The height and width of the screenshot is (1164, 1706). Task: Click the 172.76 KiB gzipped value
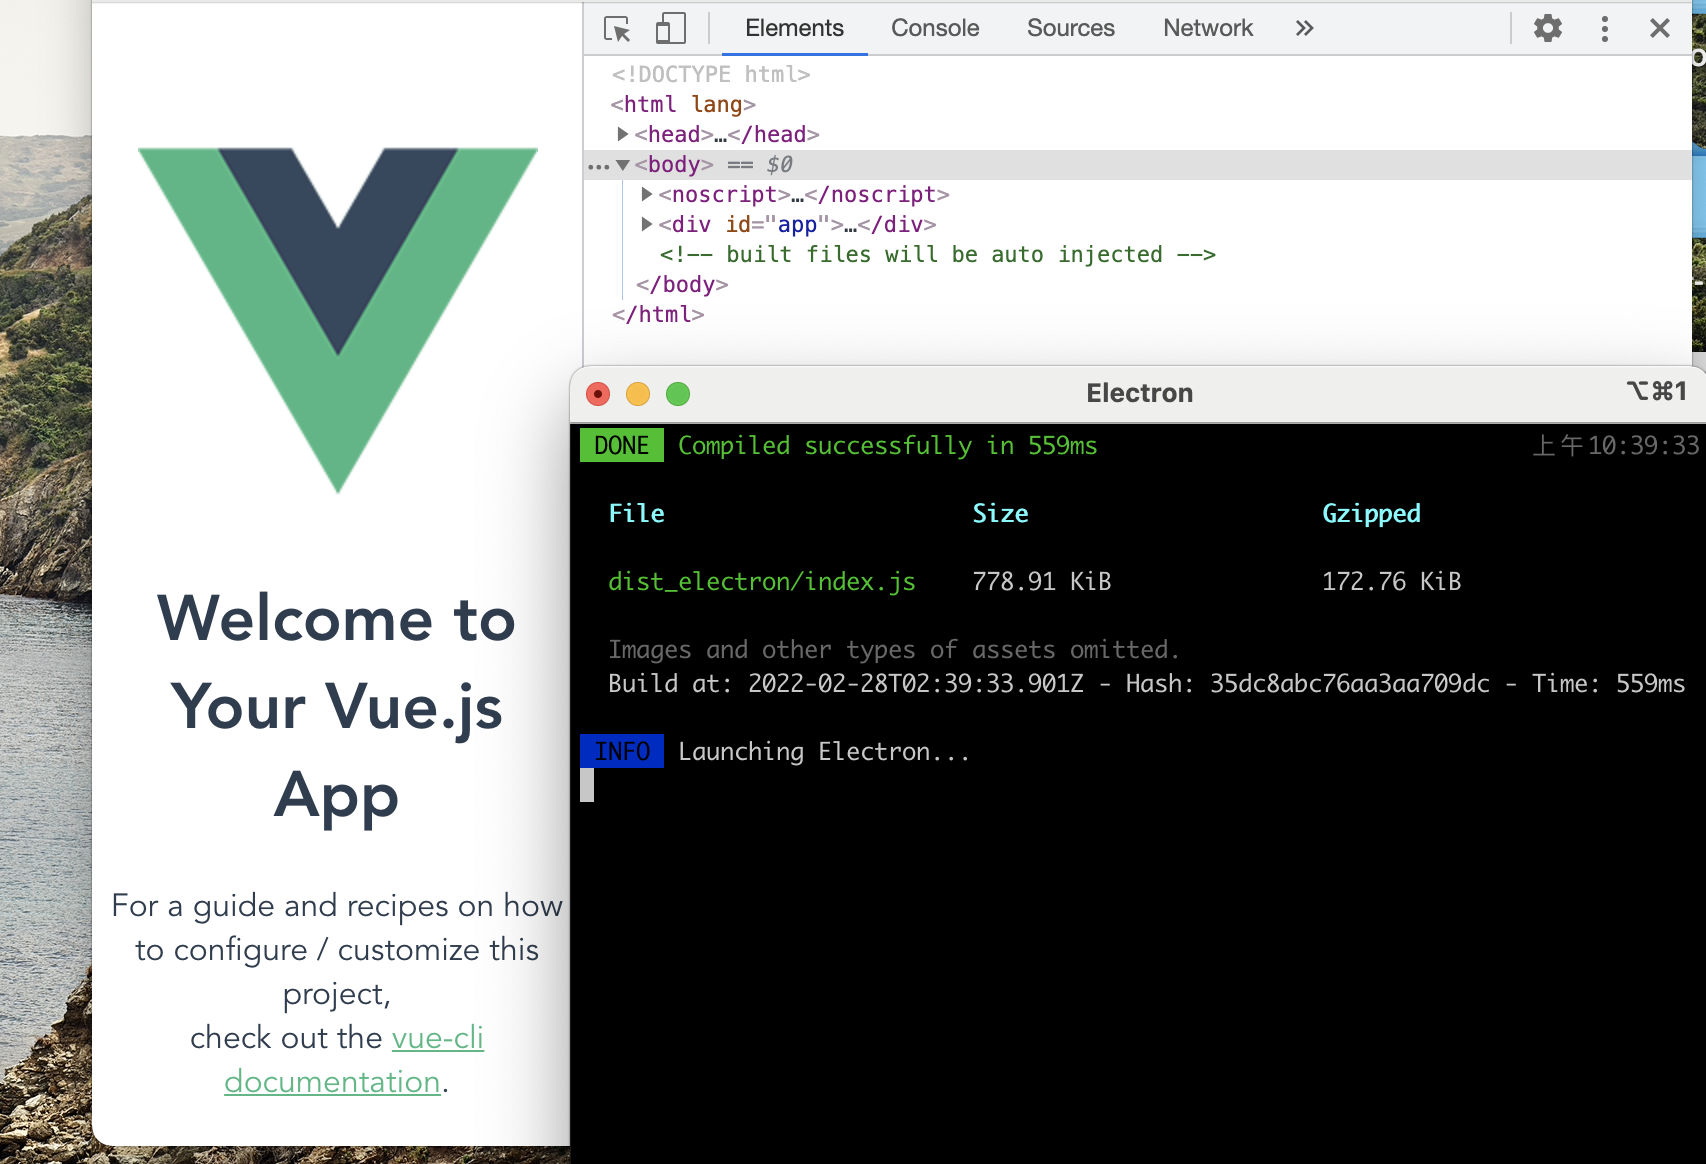pyautogui.click(x=1392, y=581)
